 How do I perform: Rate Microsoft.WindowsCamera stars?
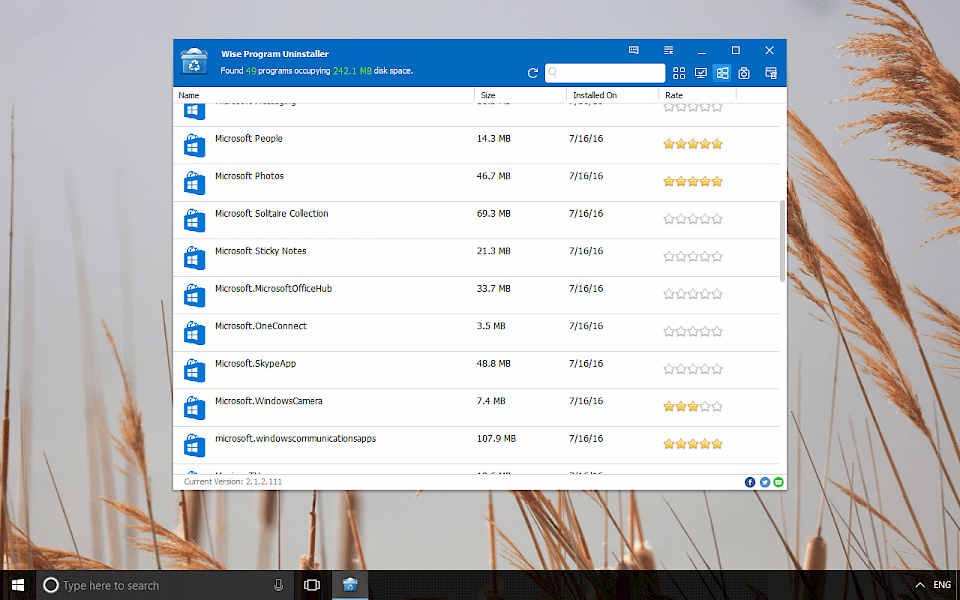click(693, 406)
